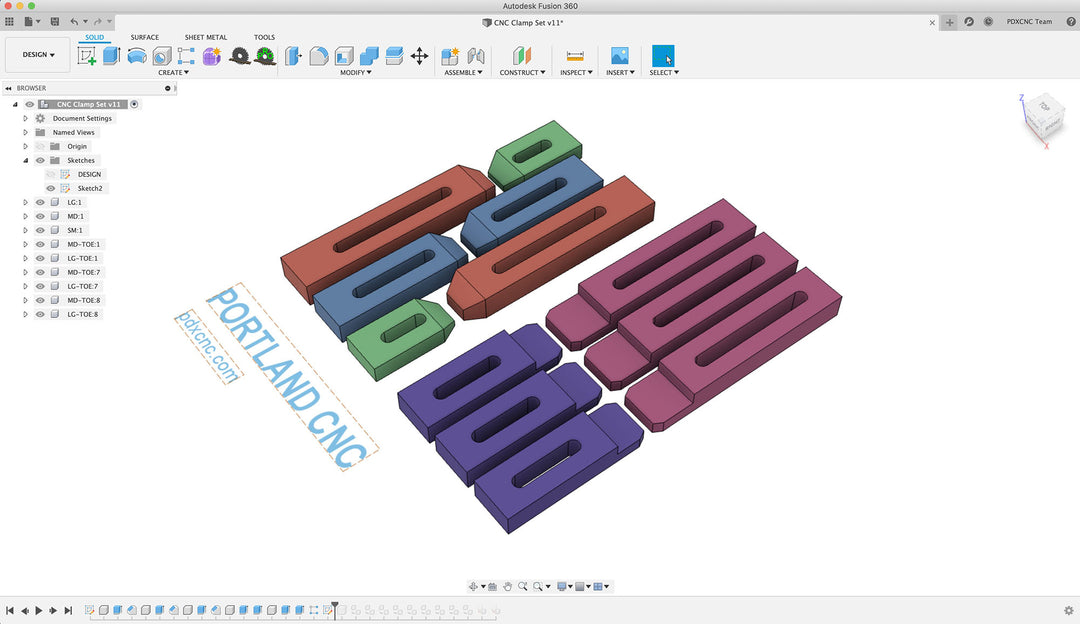This screenshot has width=1080, height=624.
Task: Click the ViewCube in the corner
Action: [1041, 114]
